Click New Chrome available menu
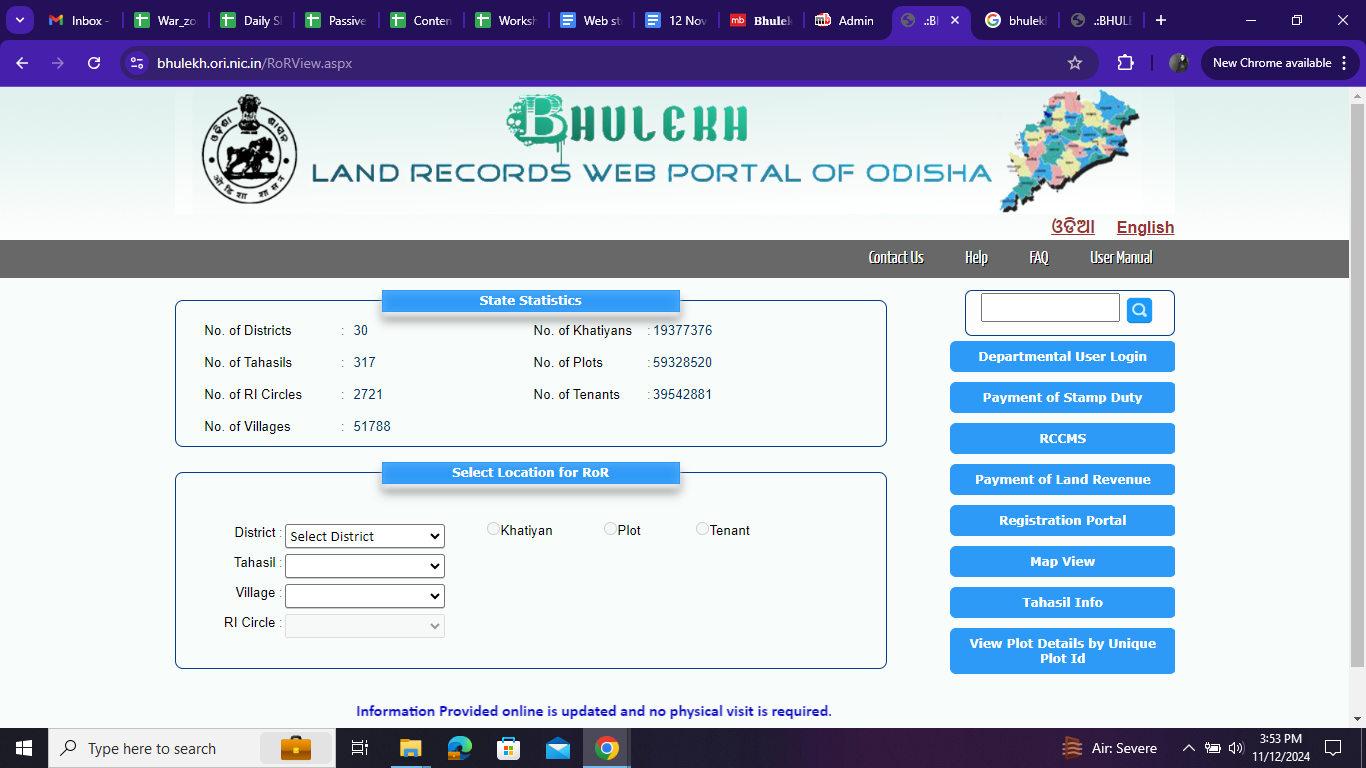Image resolution: width=1366 pixels, height=768 pixels. (1280, 63)
